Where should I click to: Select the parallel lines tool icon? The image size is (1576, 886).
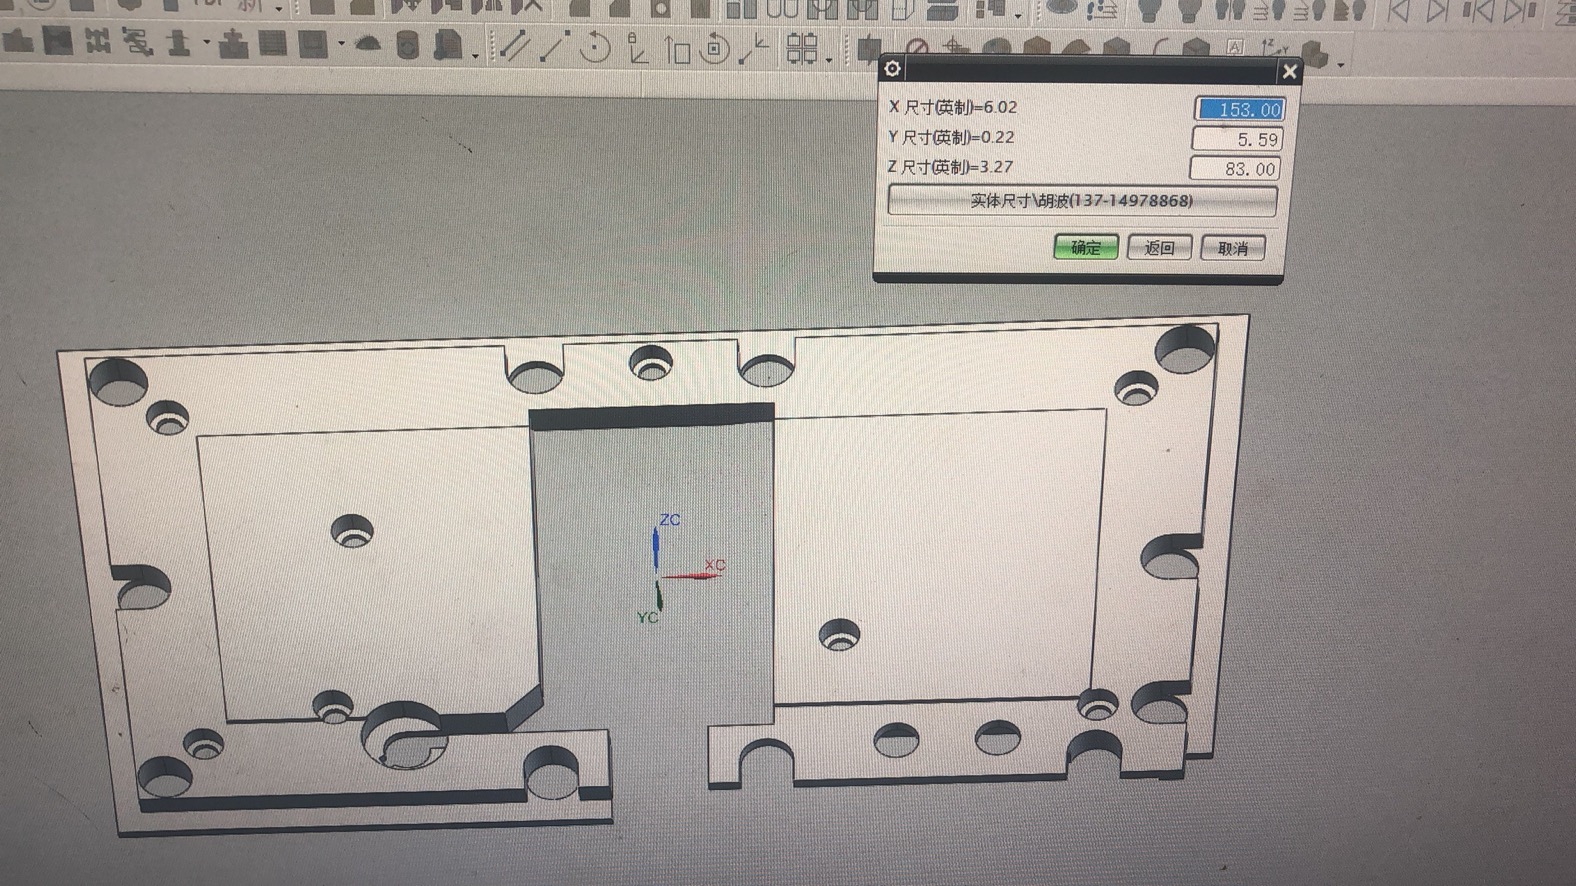pyautogui.click(x=515, y=46)
